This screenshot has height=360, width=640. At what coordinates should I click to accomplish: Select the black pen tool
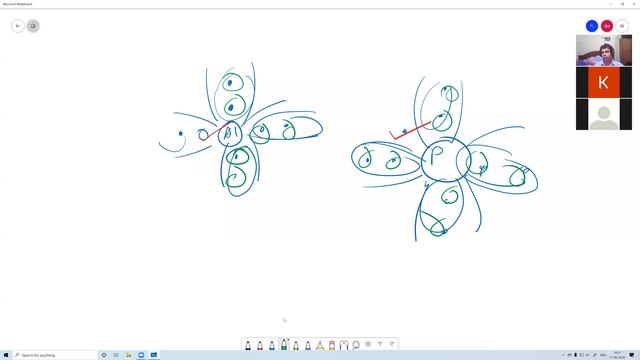coord(248,345)
